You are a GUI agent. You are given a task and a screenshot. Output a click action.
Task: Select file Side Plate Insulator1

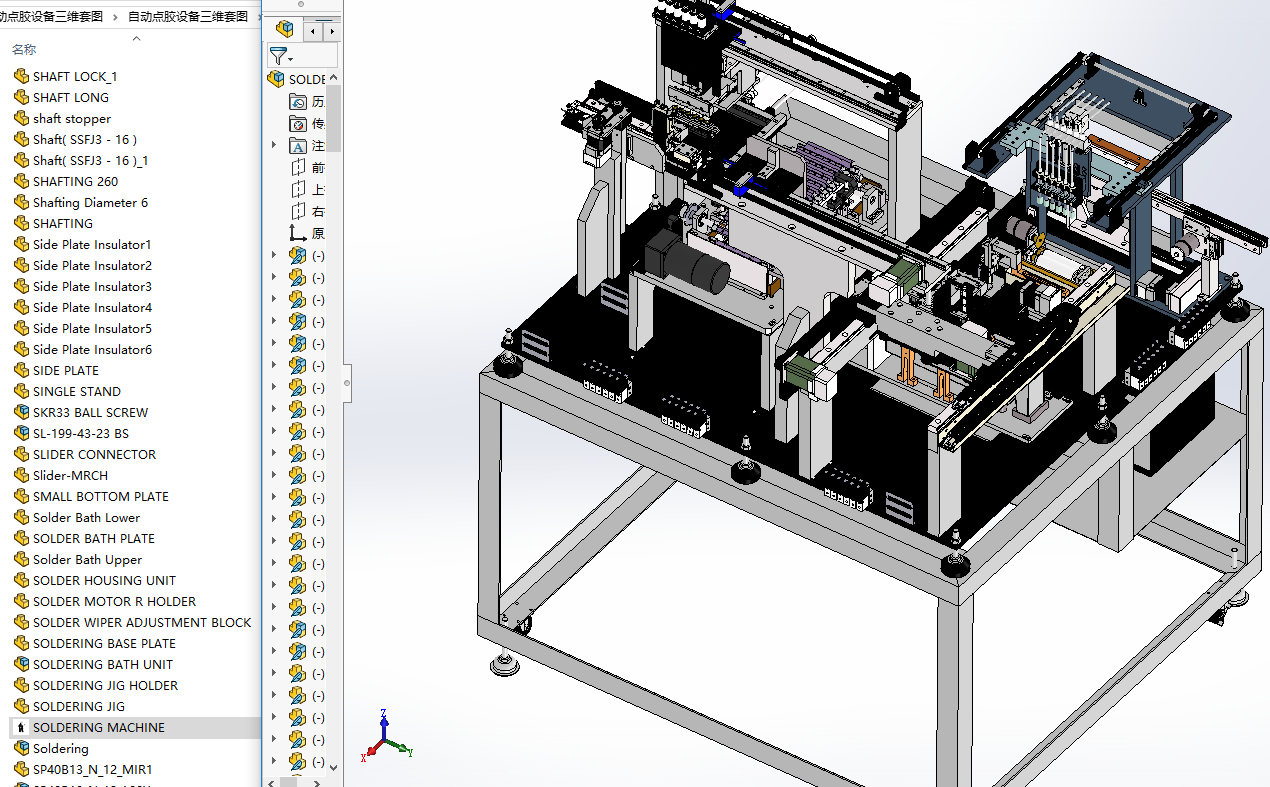[92, 244]
